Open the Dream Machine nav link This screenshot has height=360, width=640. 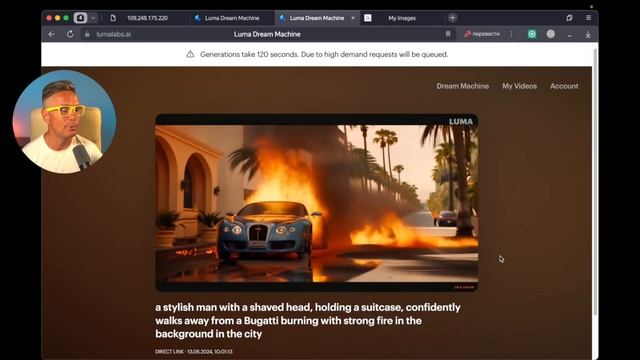coord(462,86)
